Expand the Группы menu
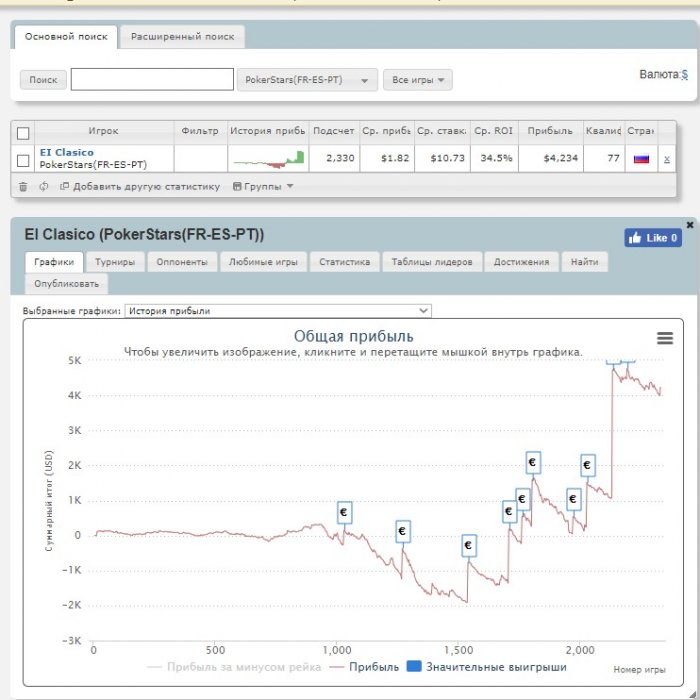 click(263, 186)
